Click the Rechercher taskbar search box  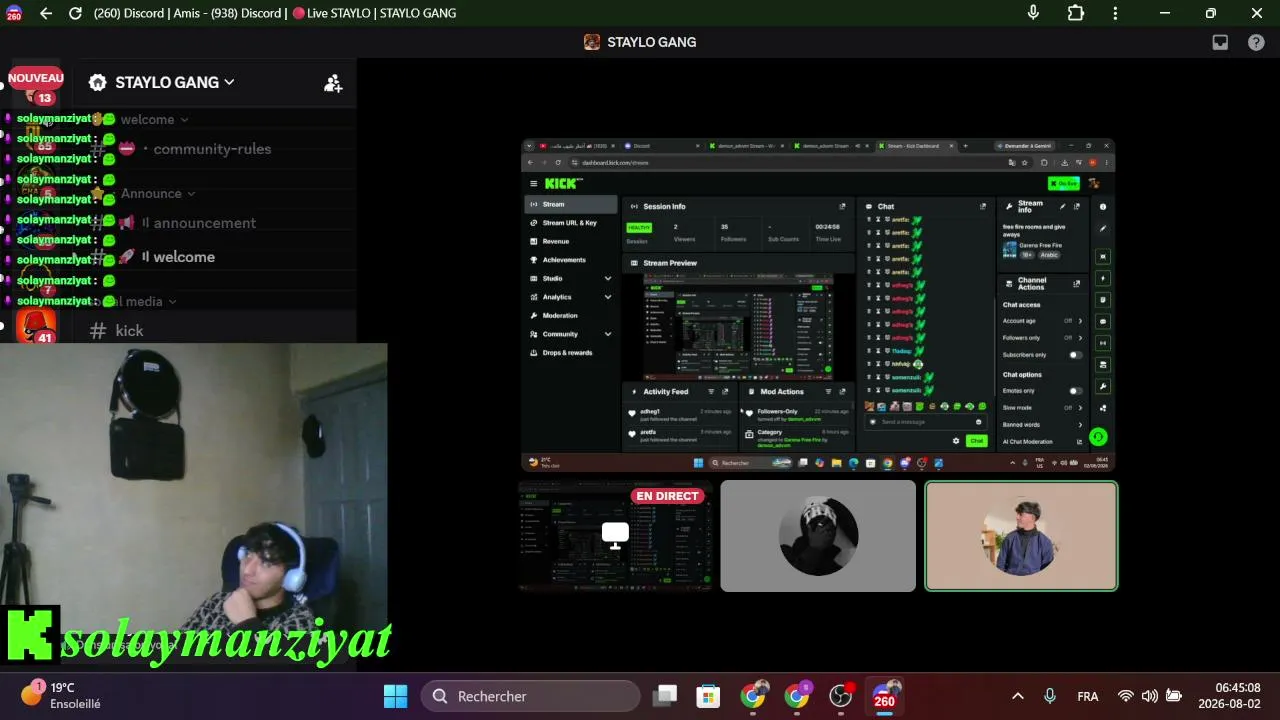click(x=530, y=696)
